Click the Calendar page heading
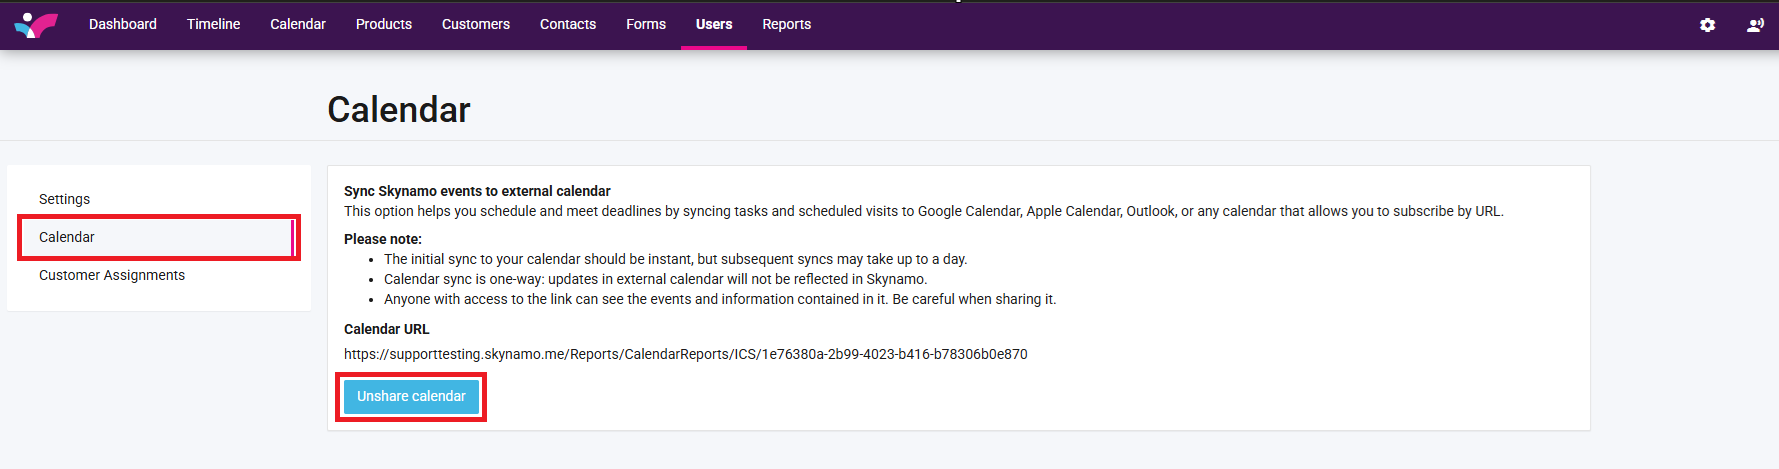 coord(398,110)
